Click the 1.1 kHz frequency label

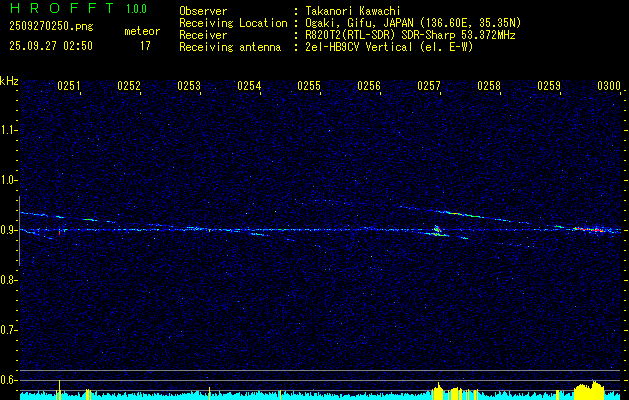point(8,130)
